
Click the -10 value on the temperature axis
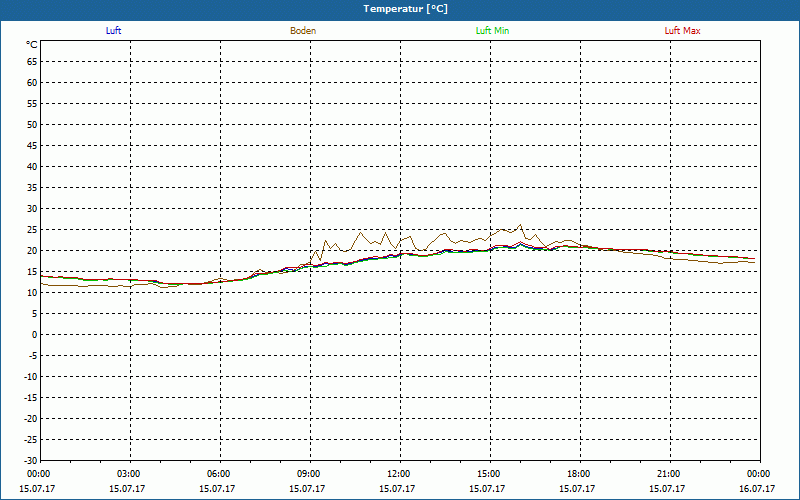click(30, 377)
